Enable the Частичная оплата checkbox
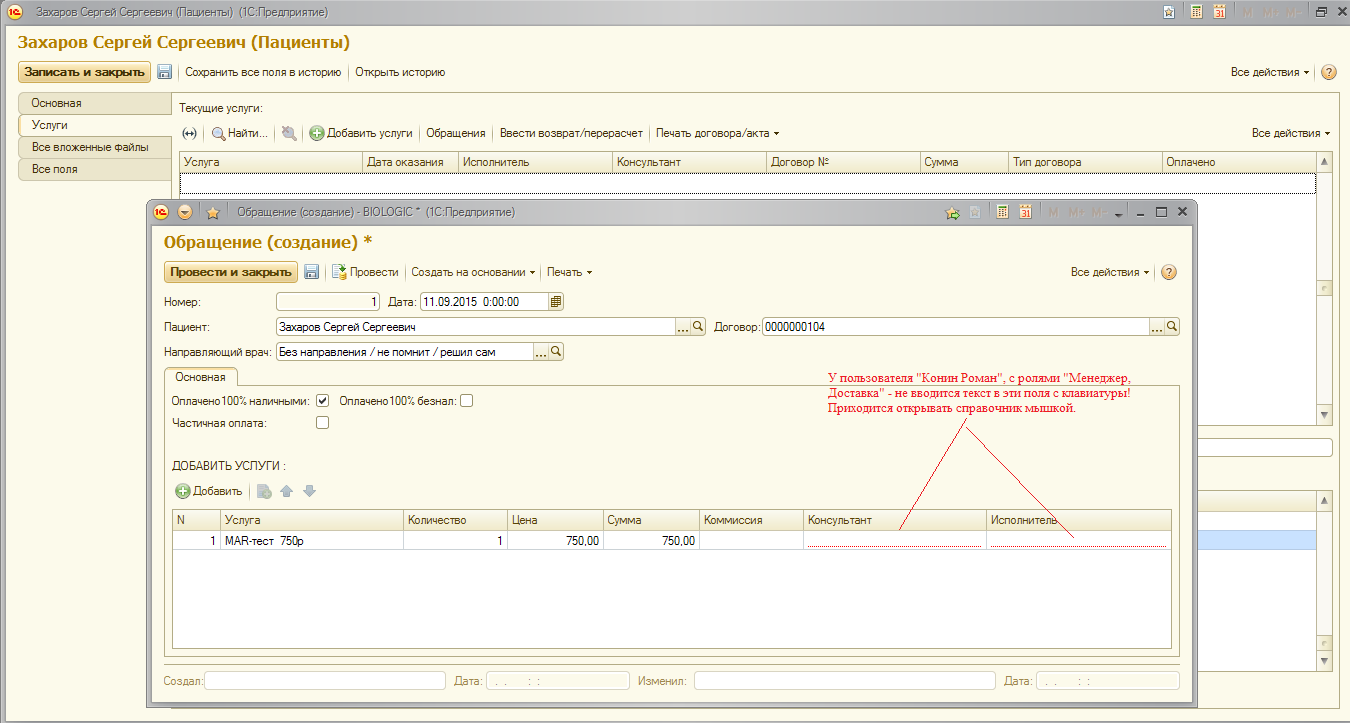Screen dimensions: 1350x723 pyautogui.click(x=323, y=423)
